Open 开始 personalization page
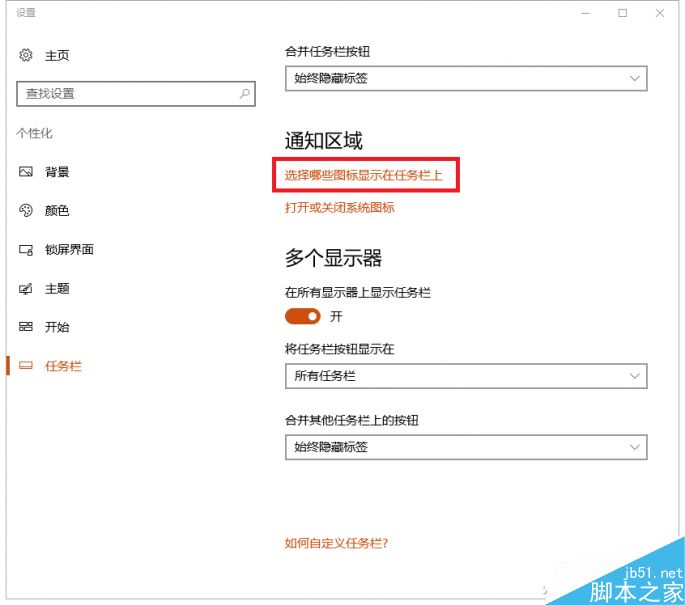Image resolution: width=685 pixels, height=605 pixels. (x=57, y=327)
